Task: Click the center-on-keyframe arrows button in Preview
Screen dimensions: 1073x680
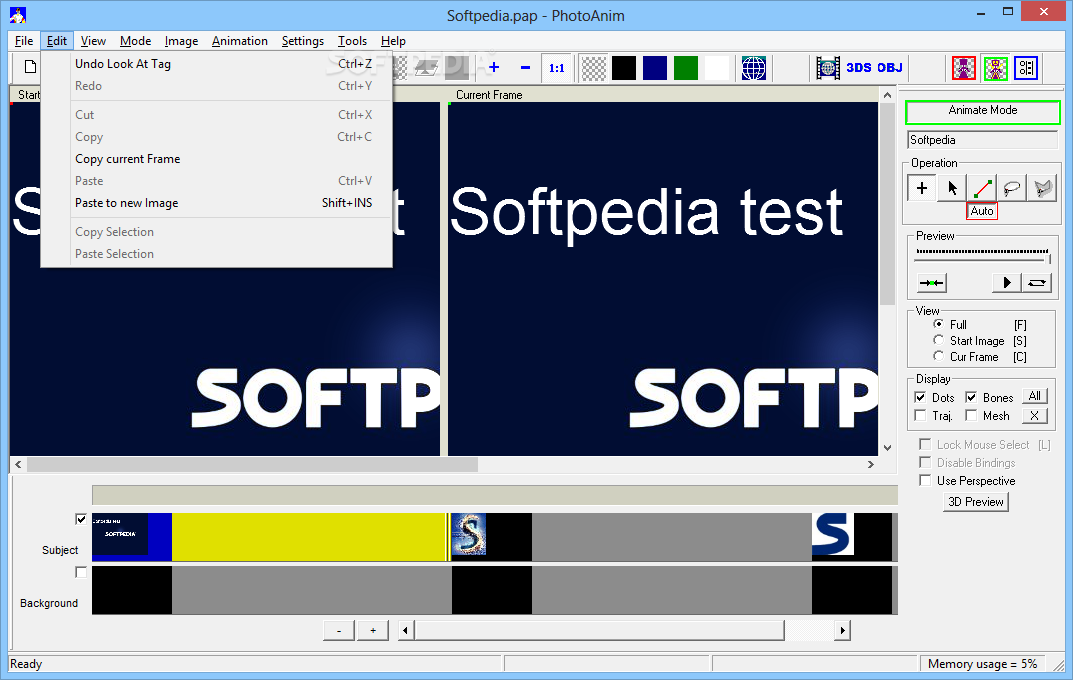Action: click(x=931, y=283)
